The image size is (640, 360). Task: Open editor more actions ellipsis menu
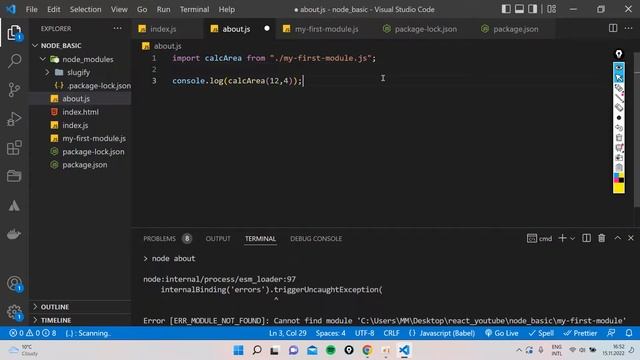(x=628, y=28)
